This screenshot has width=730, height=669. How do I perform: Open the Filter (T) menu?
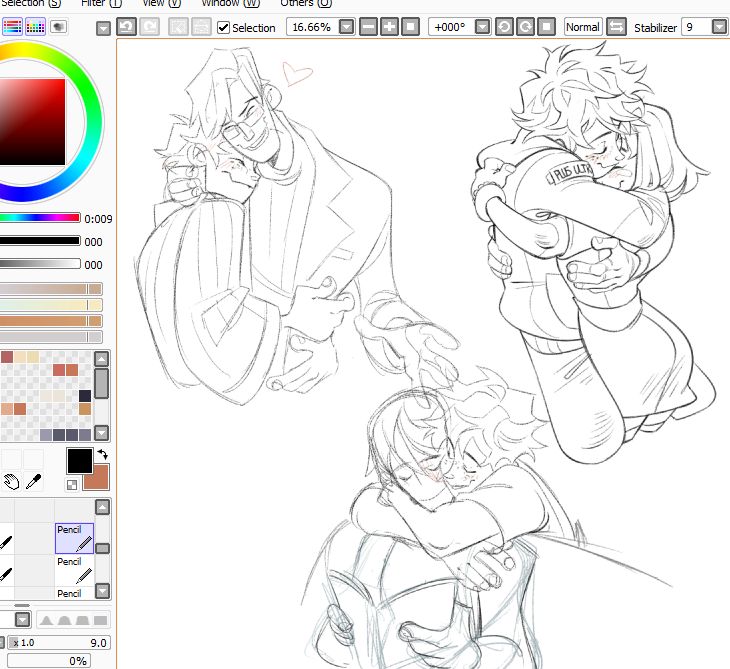point(101,3)
